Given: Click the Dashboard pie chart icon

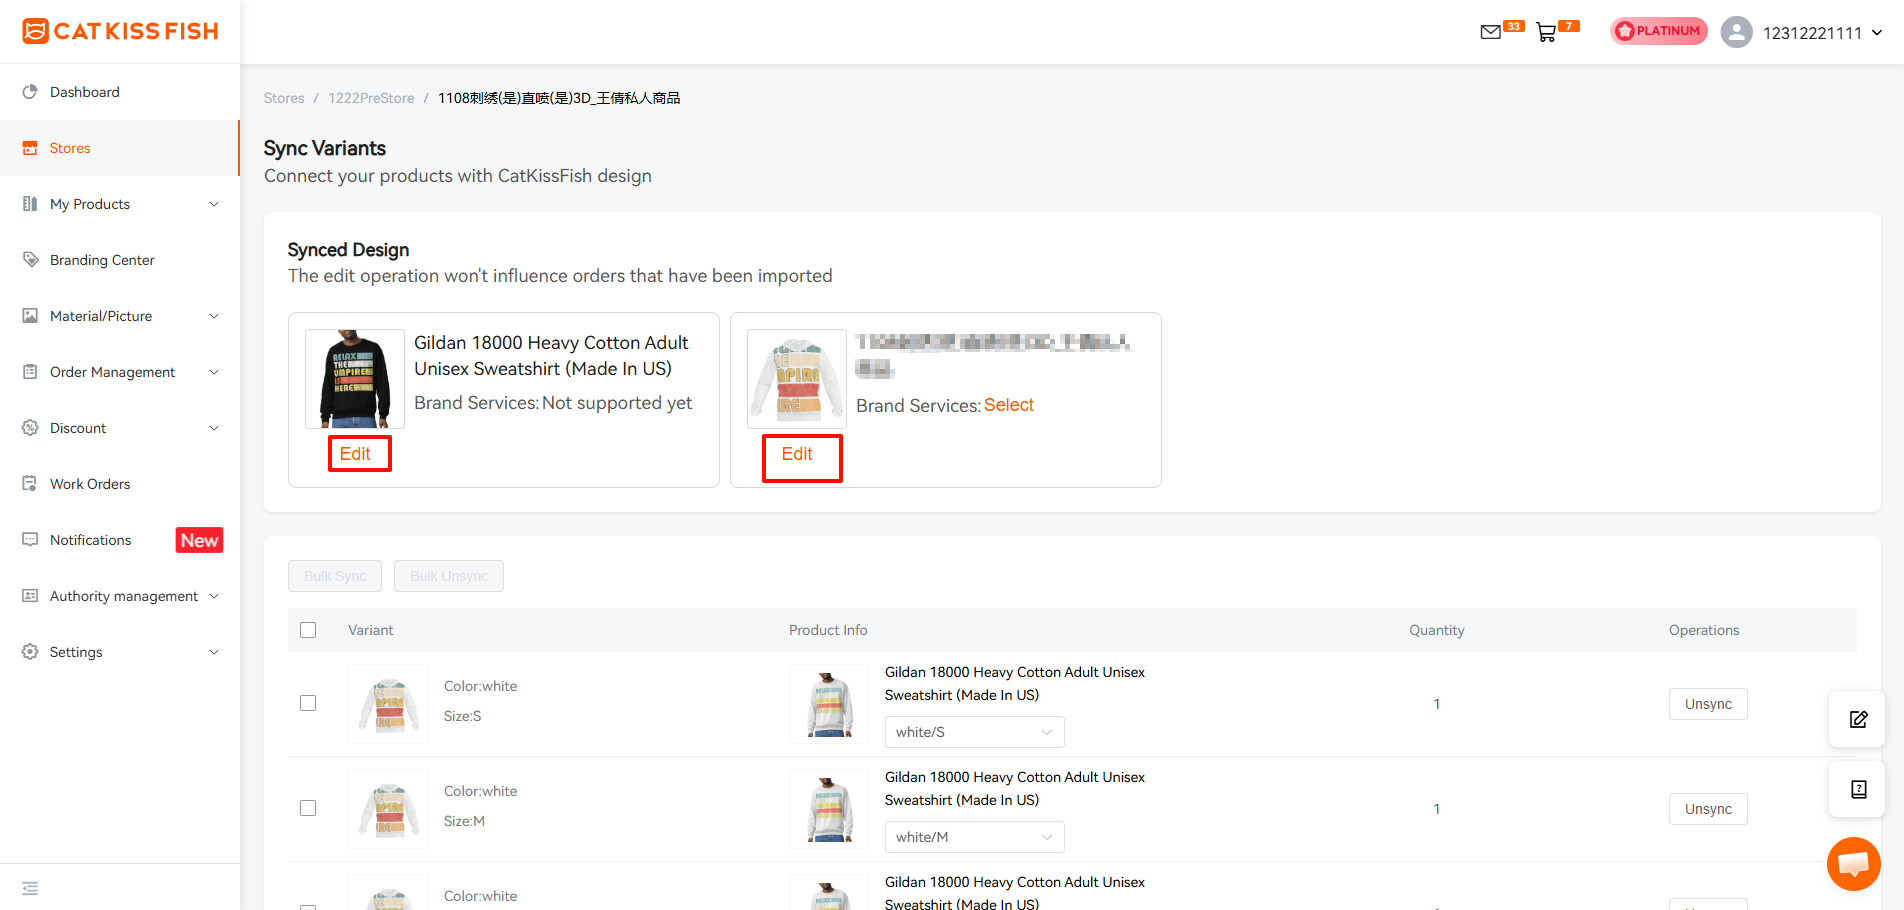Looking at the screenshot, I should (30, 92).
